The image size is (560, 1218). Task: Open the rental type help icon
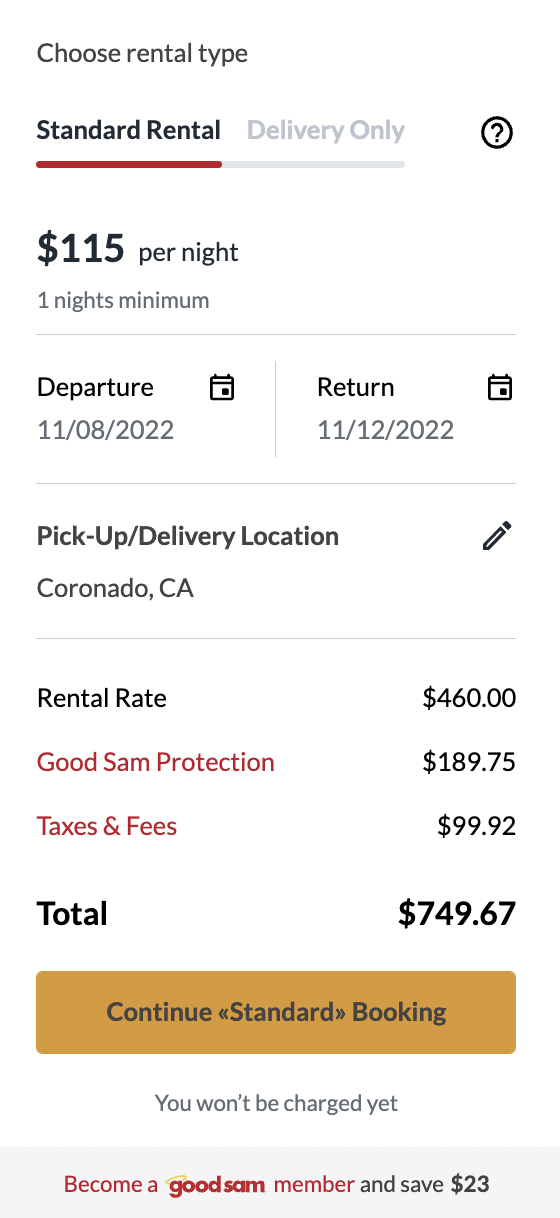pyautogui.click(x=497, y=132)
